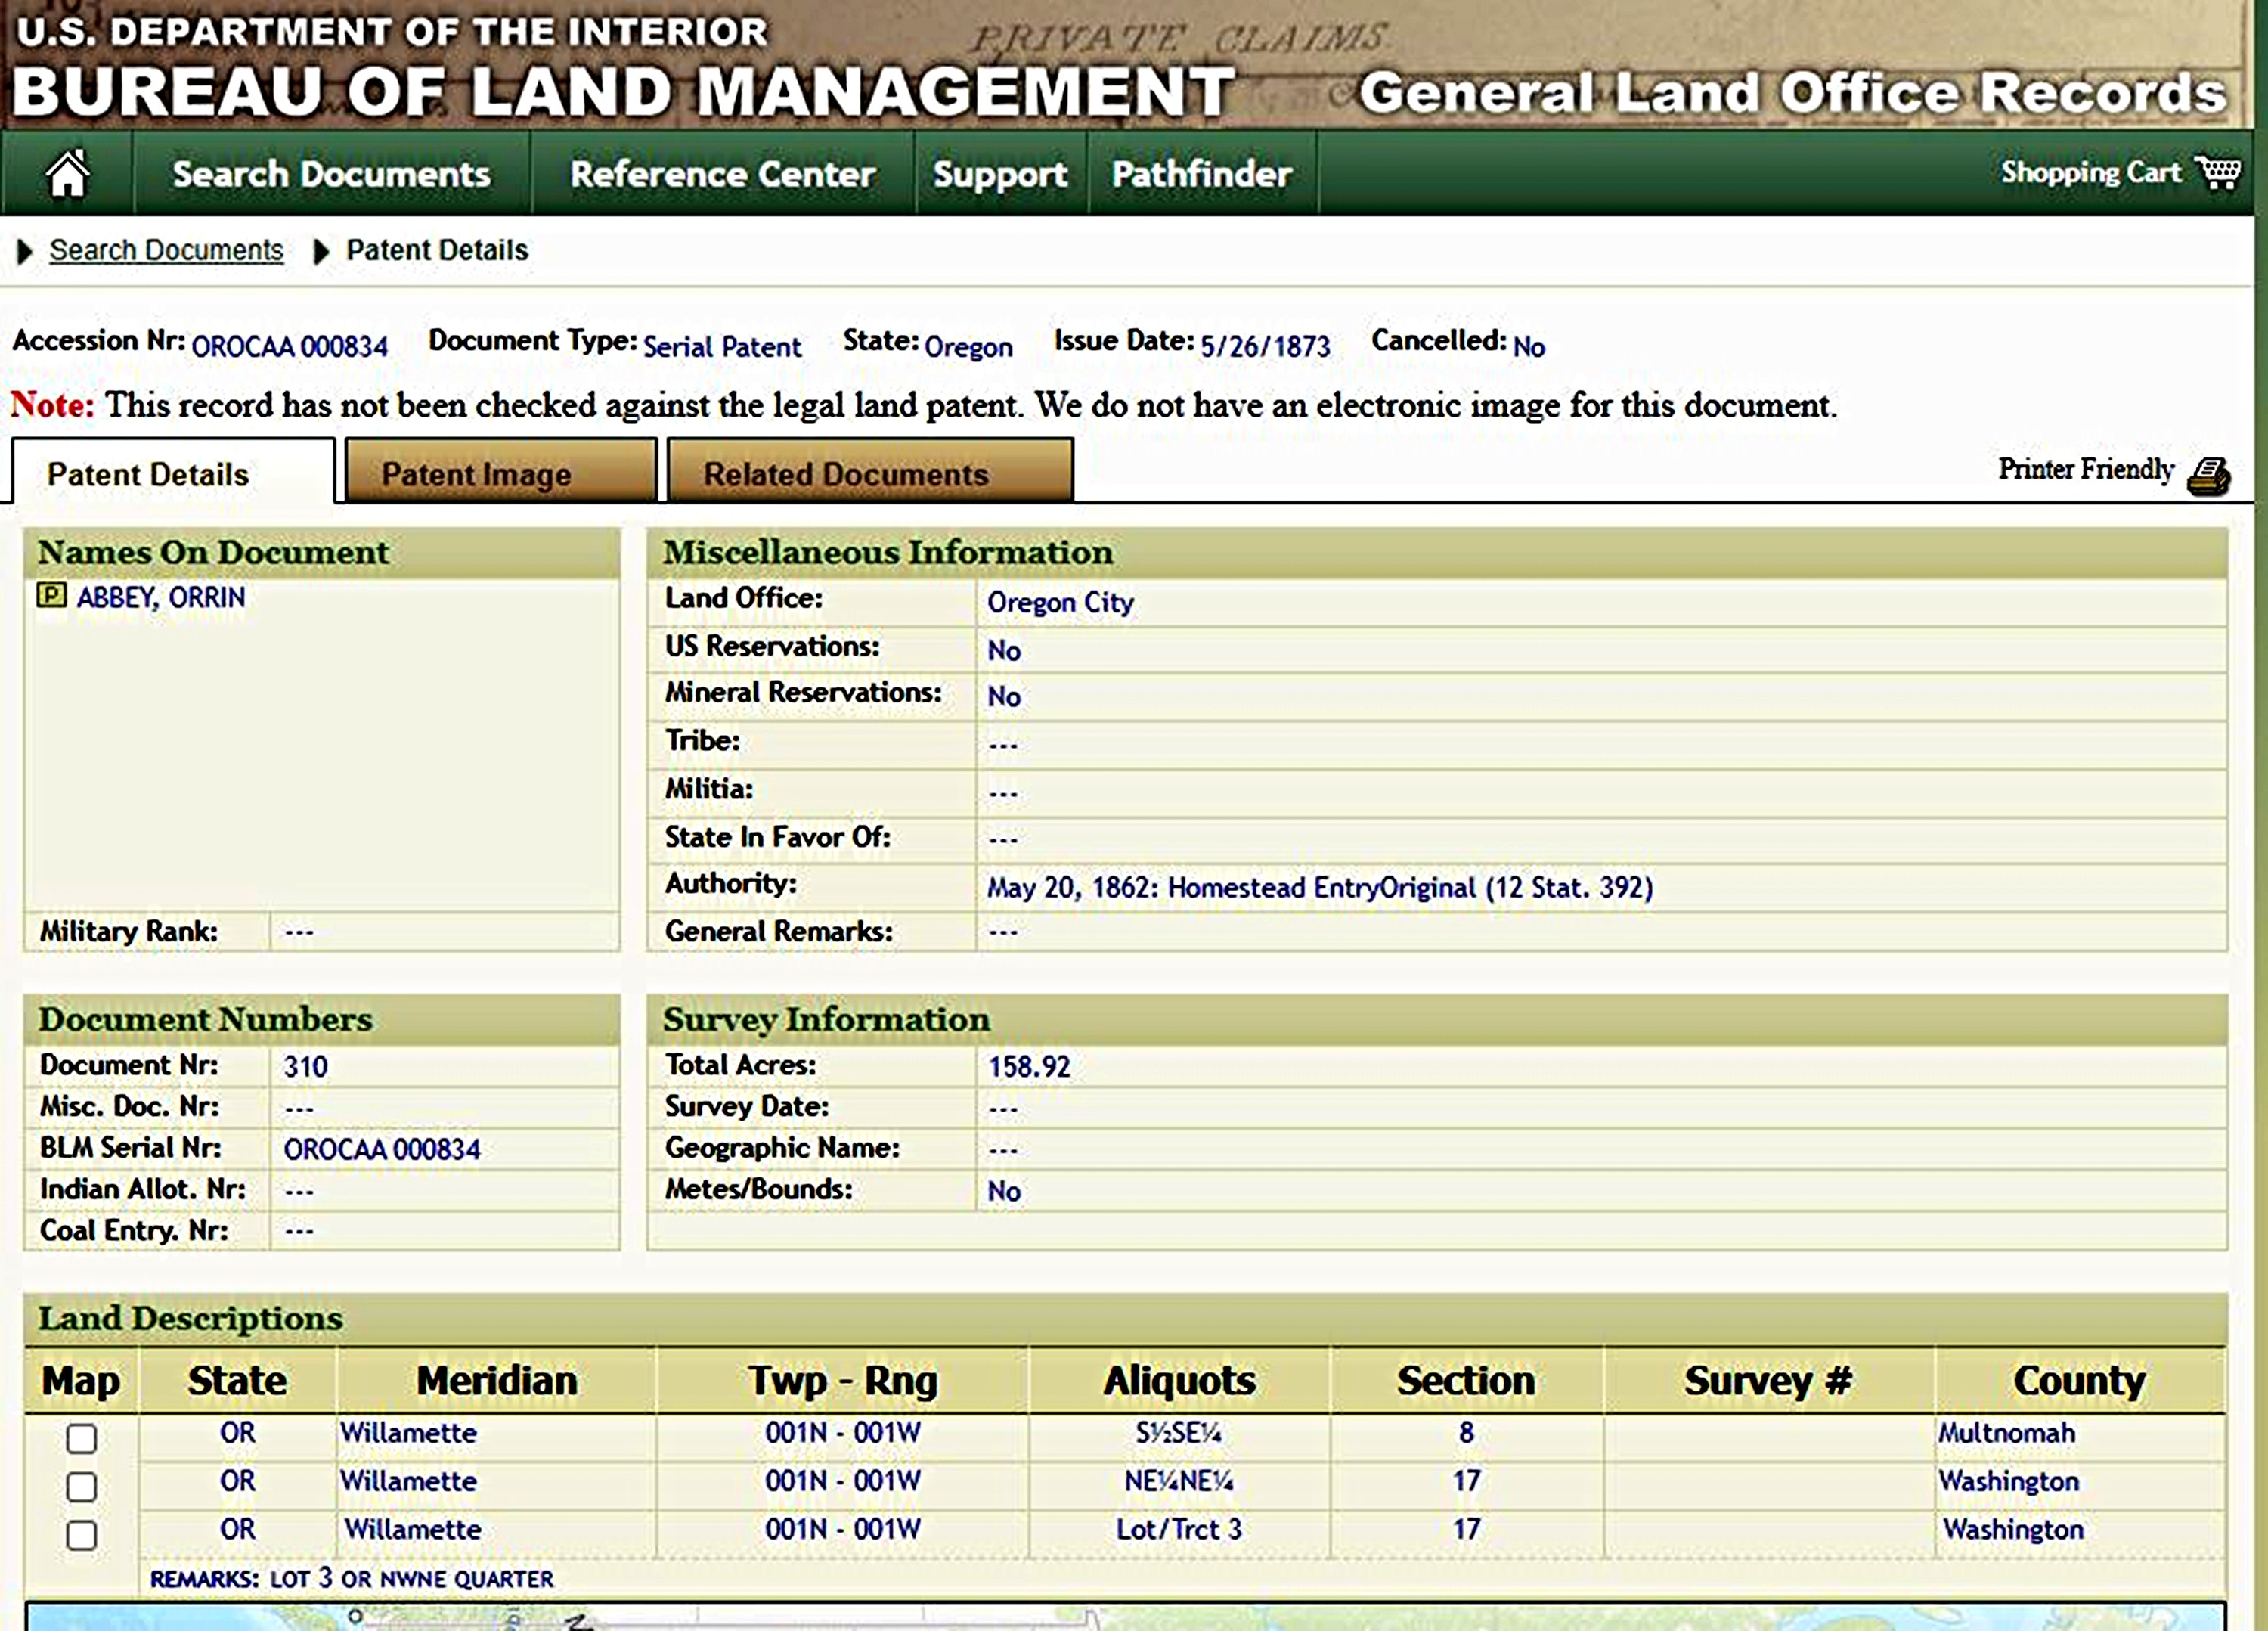Viewport: 2268px width, 1631px height.
Task: Click the Authority value Homestead EntryOriginal
Action: coord(1320,887)
